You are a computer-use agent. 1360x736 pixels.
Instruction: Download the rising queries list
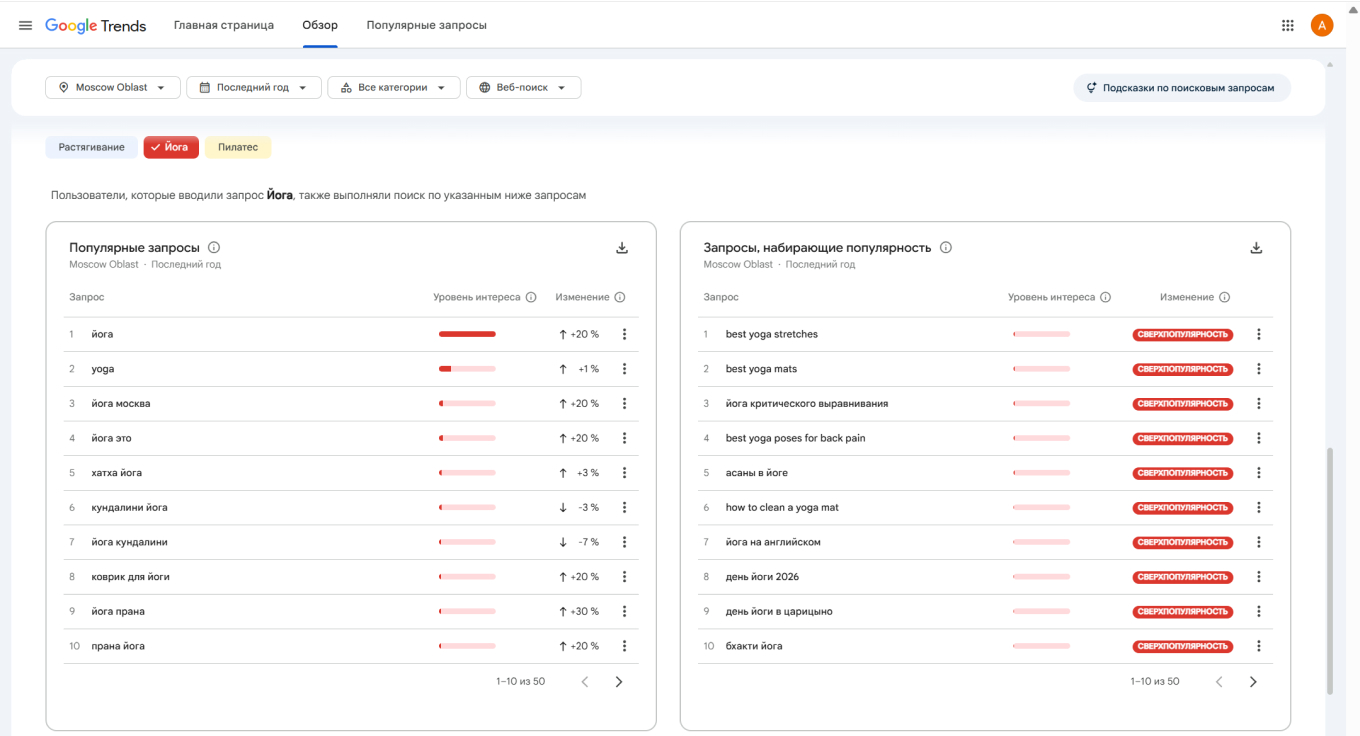pyautogui.click(x=1257, y=248)
